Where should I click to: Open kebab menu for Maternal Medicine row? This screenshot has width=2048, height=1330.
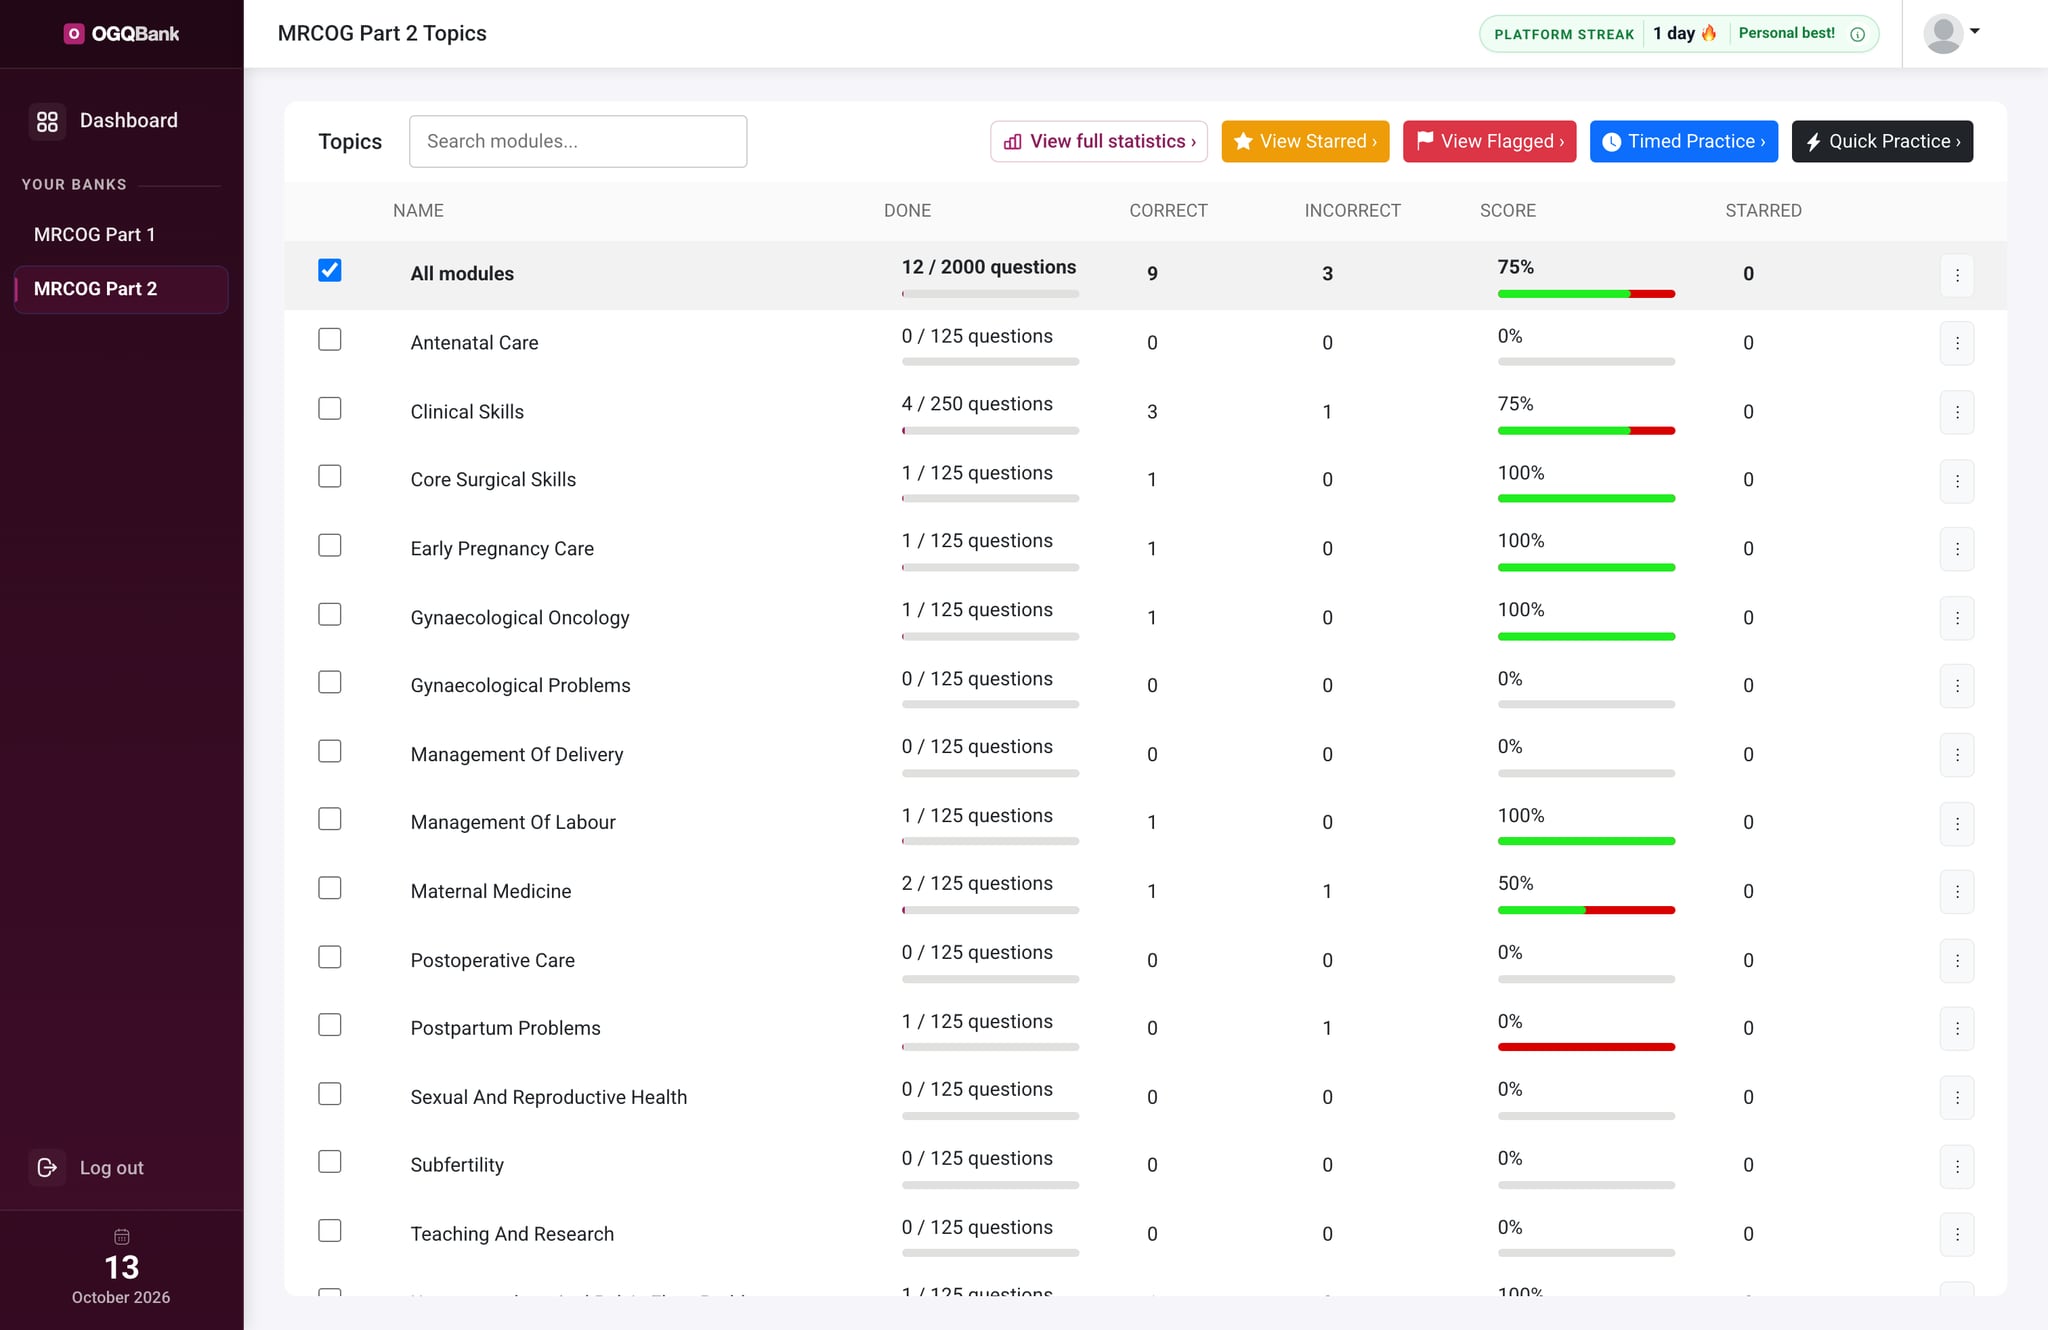click(1957, 892)
